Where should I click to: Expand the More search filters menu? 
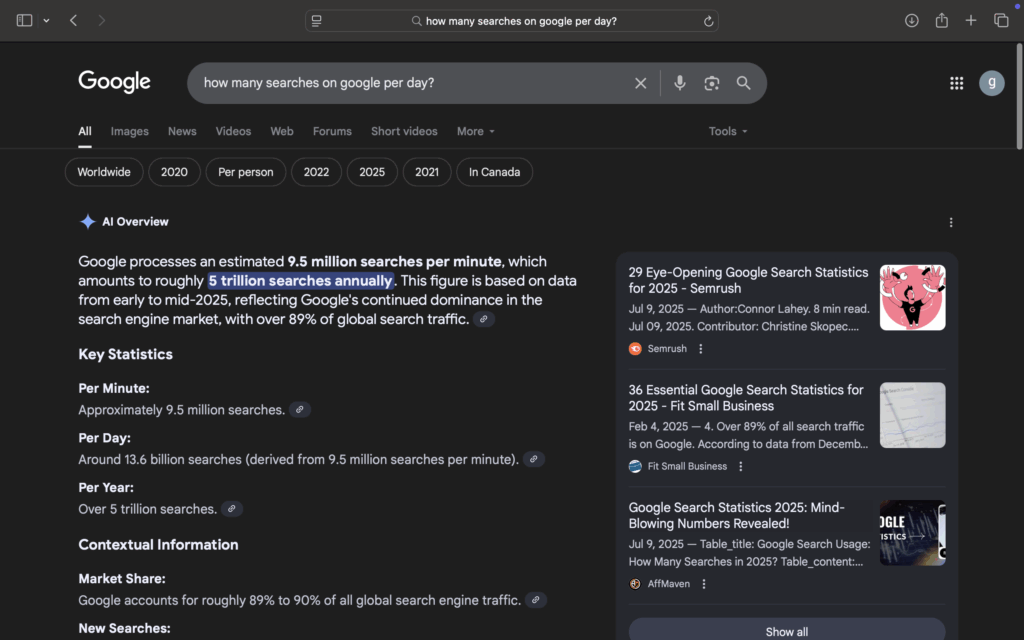point(475,131)
